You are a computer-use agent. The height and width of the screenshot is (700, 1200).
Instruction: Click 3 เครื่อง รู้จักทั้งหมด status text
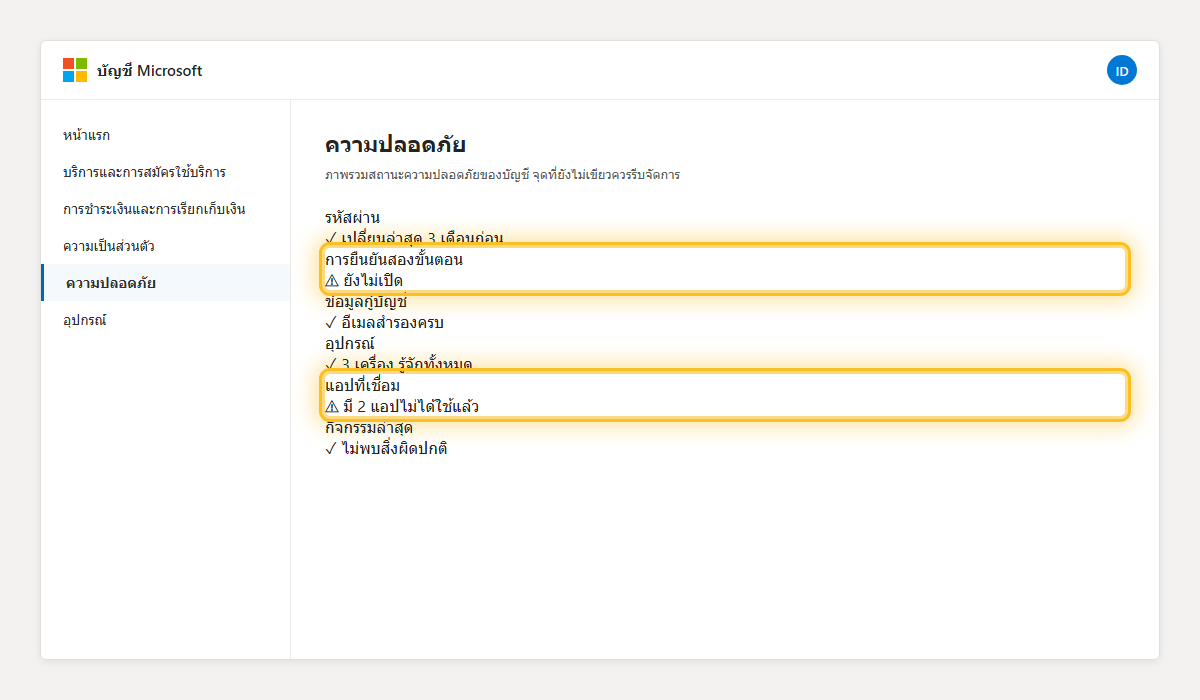407,364
